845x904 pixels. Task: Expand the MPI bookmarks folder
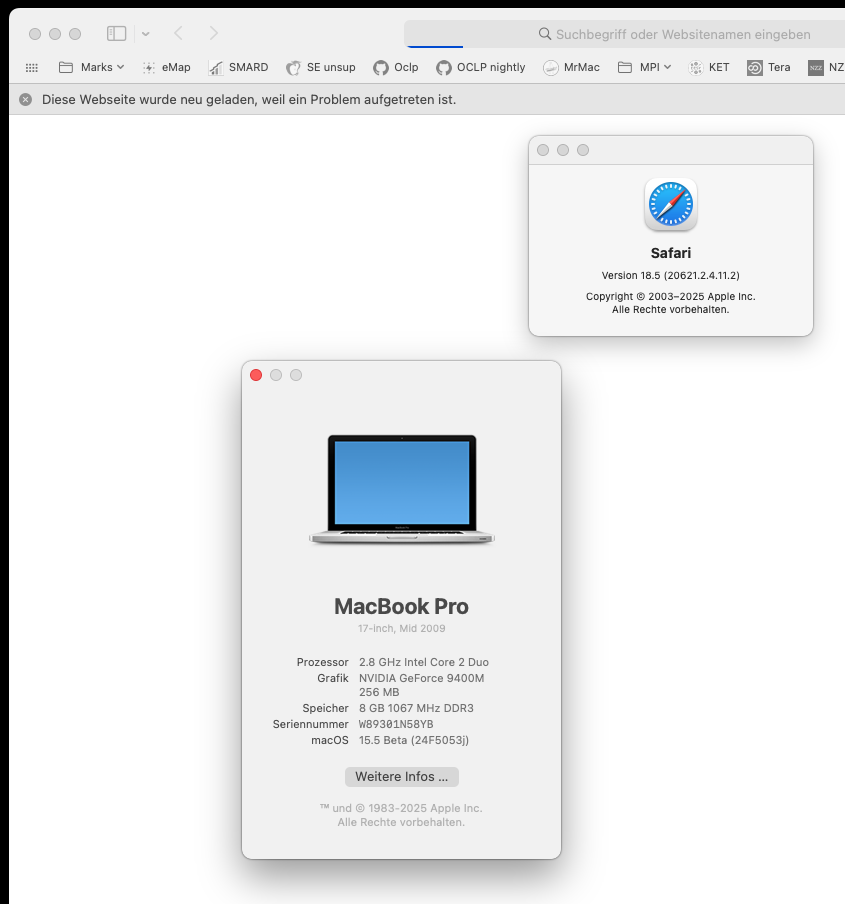coord(644,67)
